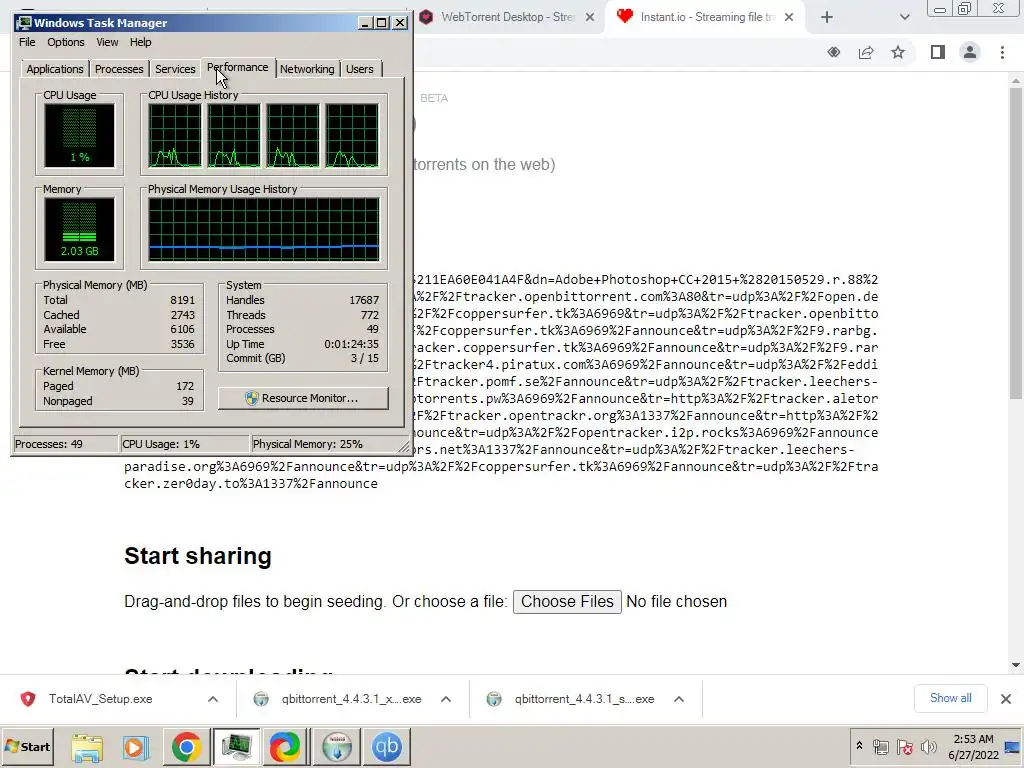This screenshot has height=768, width=1024.
Task: Switch to Chrome in the taskbar
Action: 186,747
